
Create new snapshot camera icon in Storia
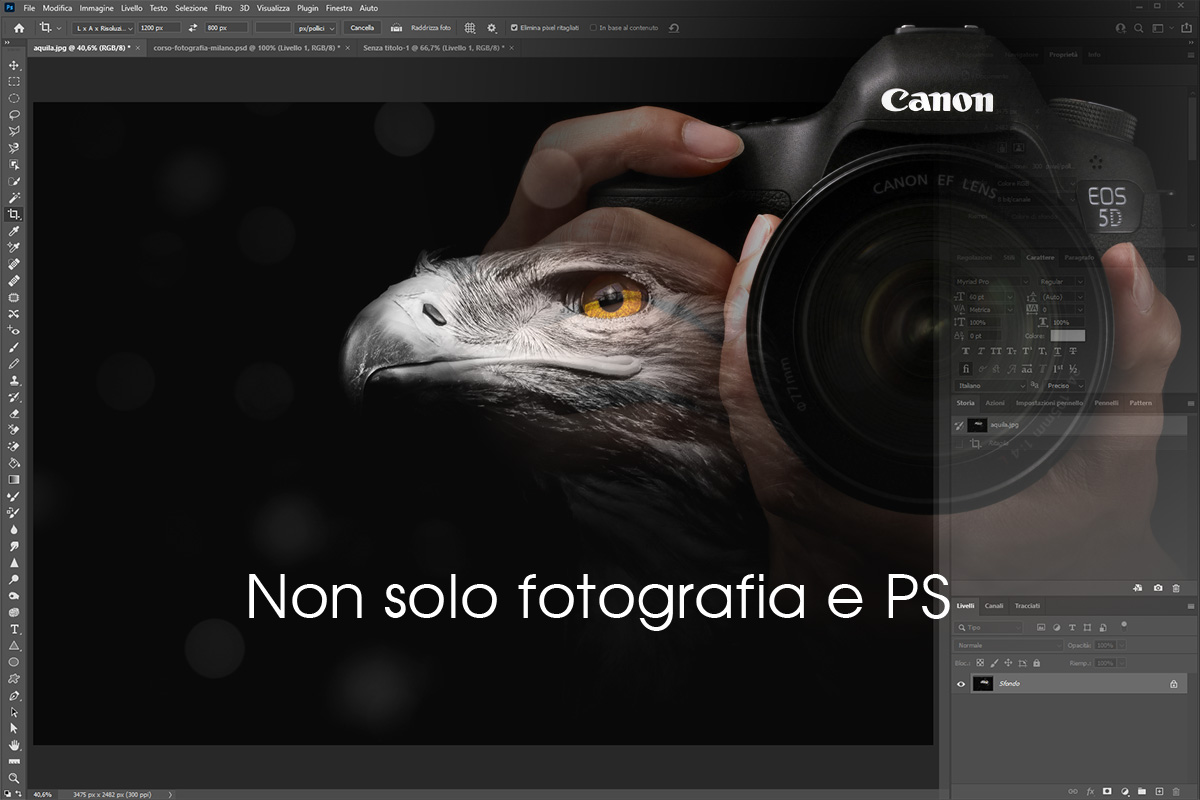(x=1158, y=588)
